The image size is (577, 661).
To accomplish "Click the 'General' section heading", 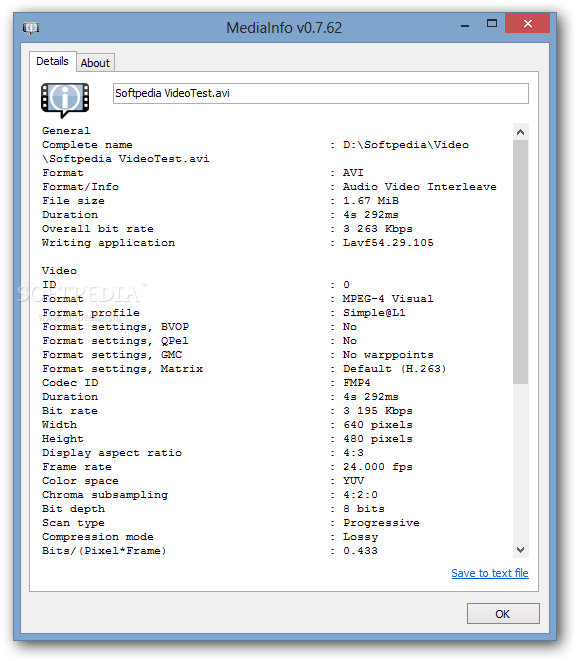I will click(x=66, y=131).
